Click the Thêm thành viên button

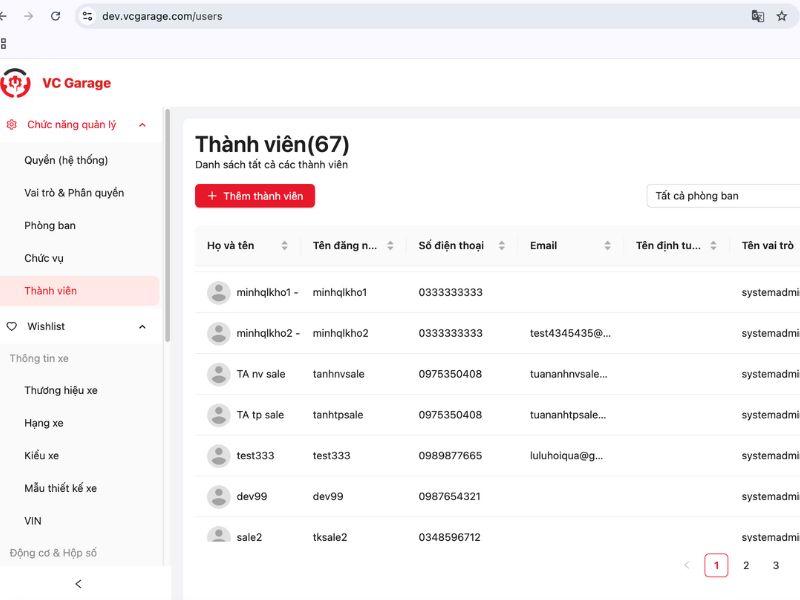[x=255, y=196]
